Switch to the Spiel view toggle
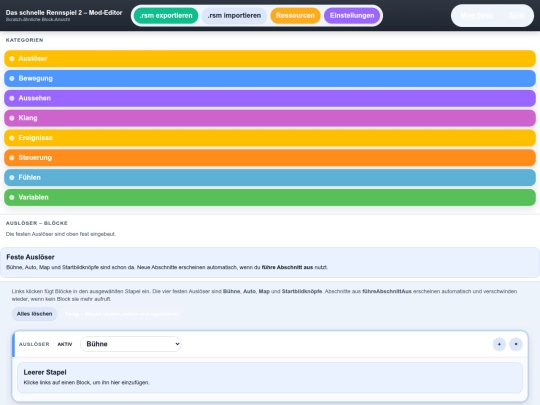 [516, 15]
